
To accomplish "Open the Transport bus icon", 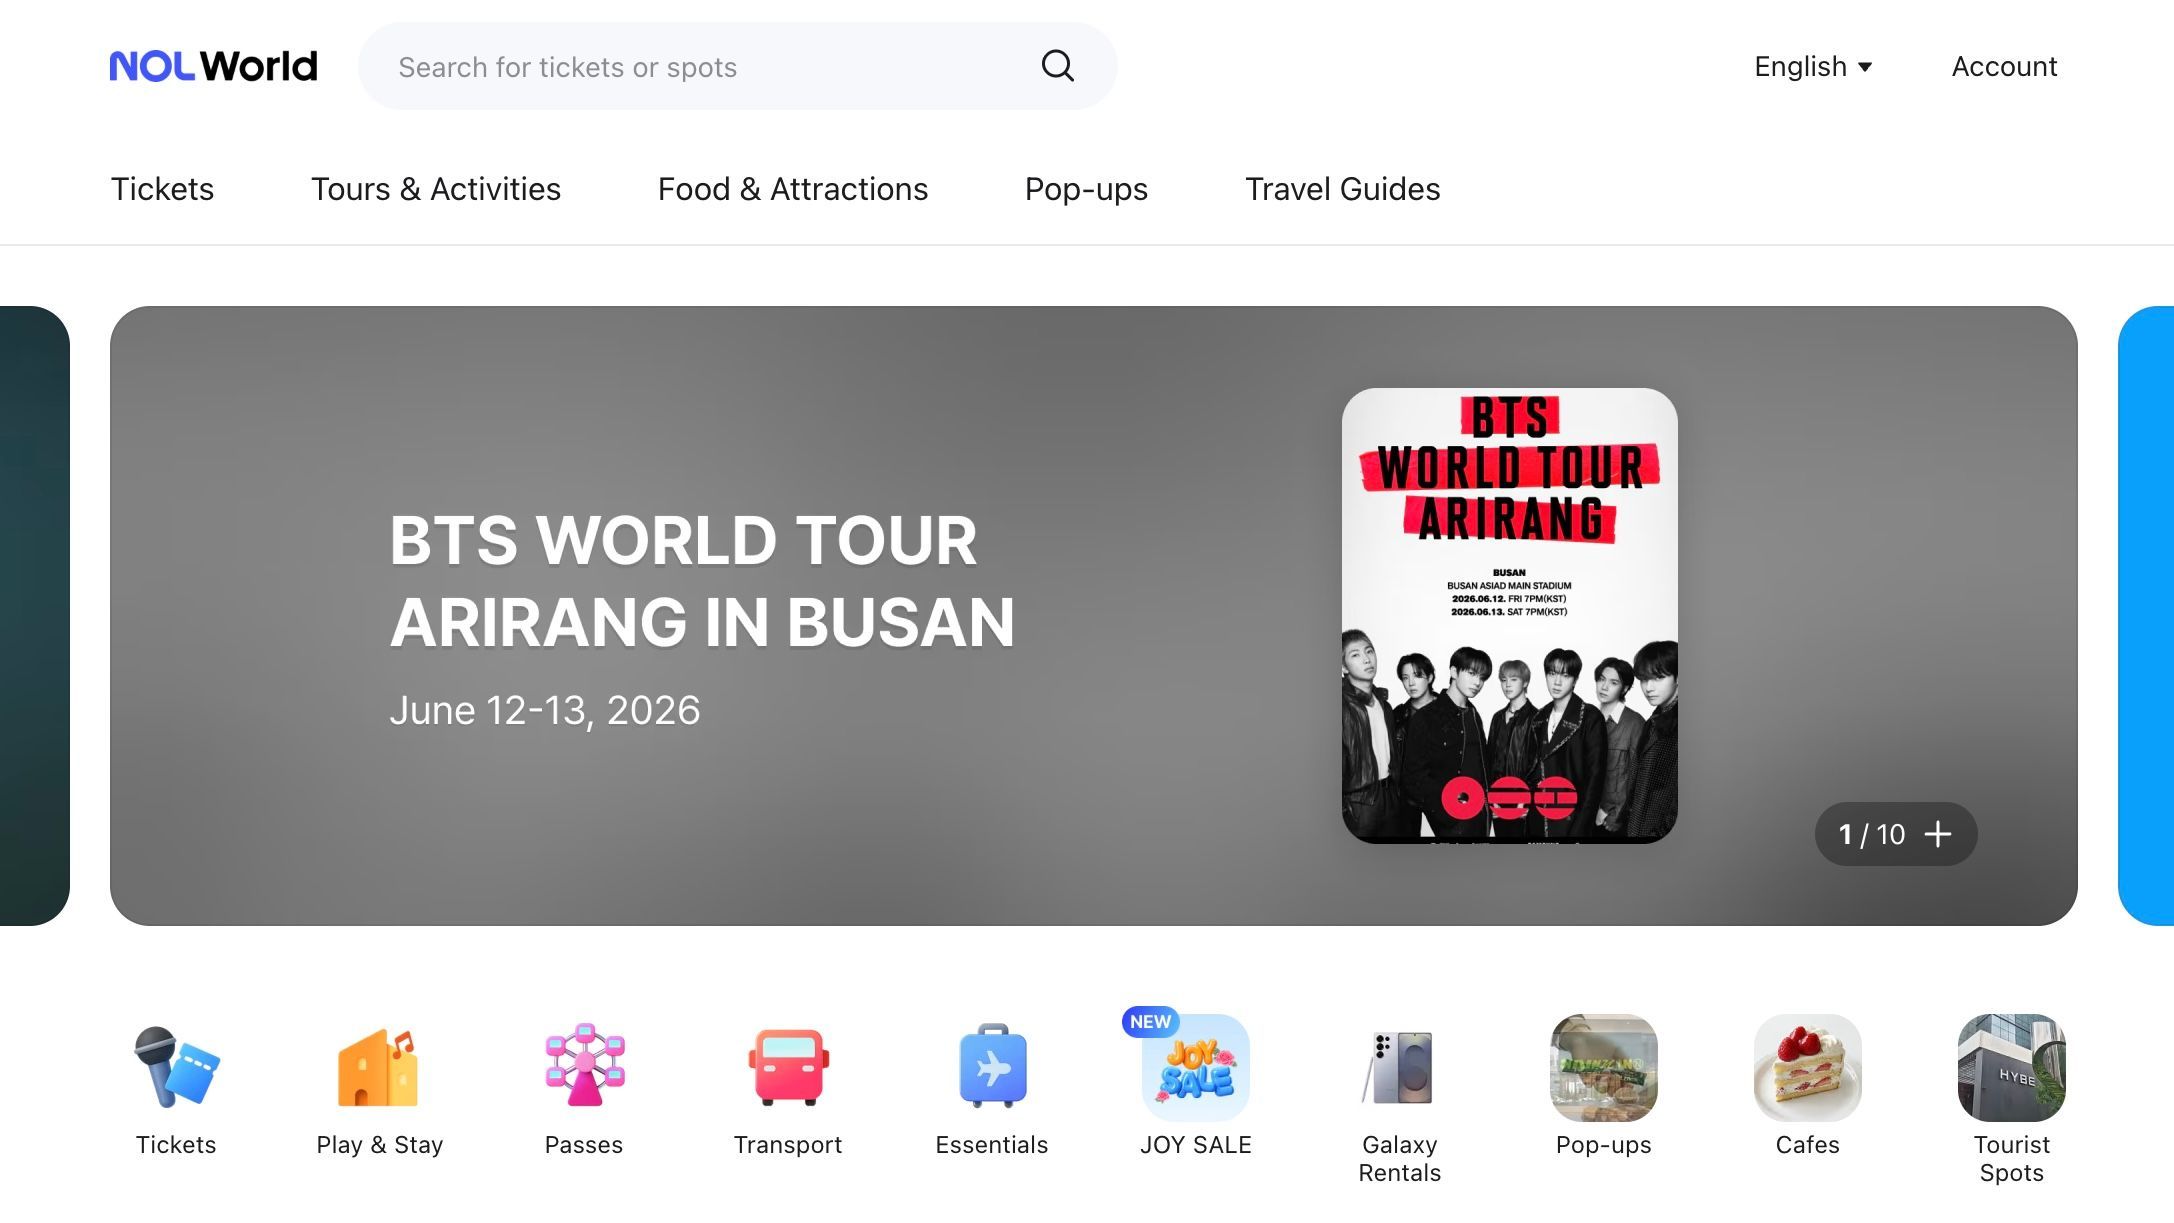I will (788, 1067).
